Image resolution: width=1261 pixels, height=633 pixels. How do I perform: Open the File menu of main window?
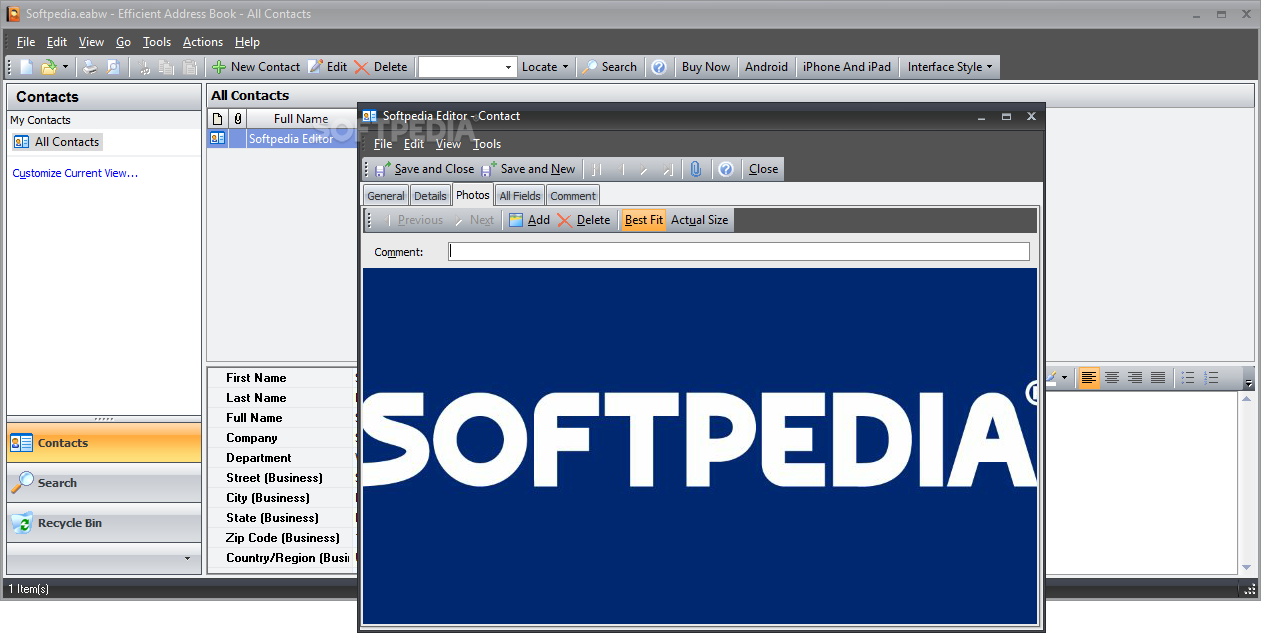pos(26,42)
